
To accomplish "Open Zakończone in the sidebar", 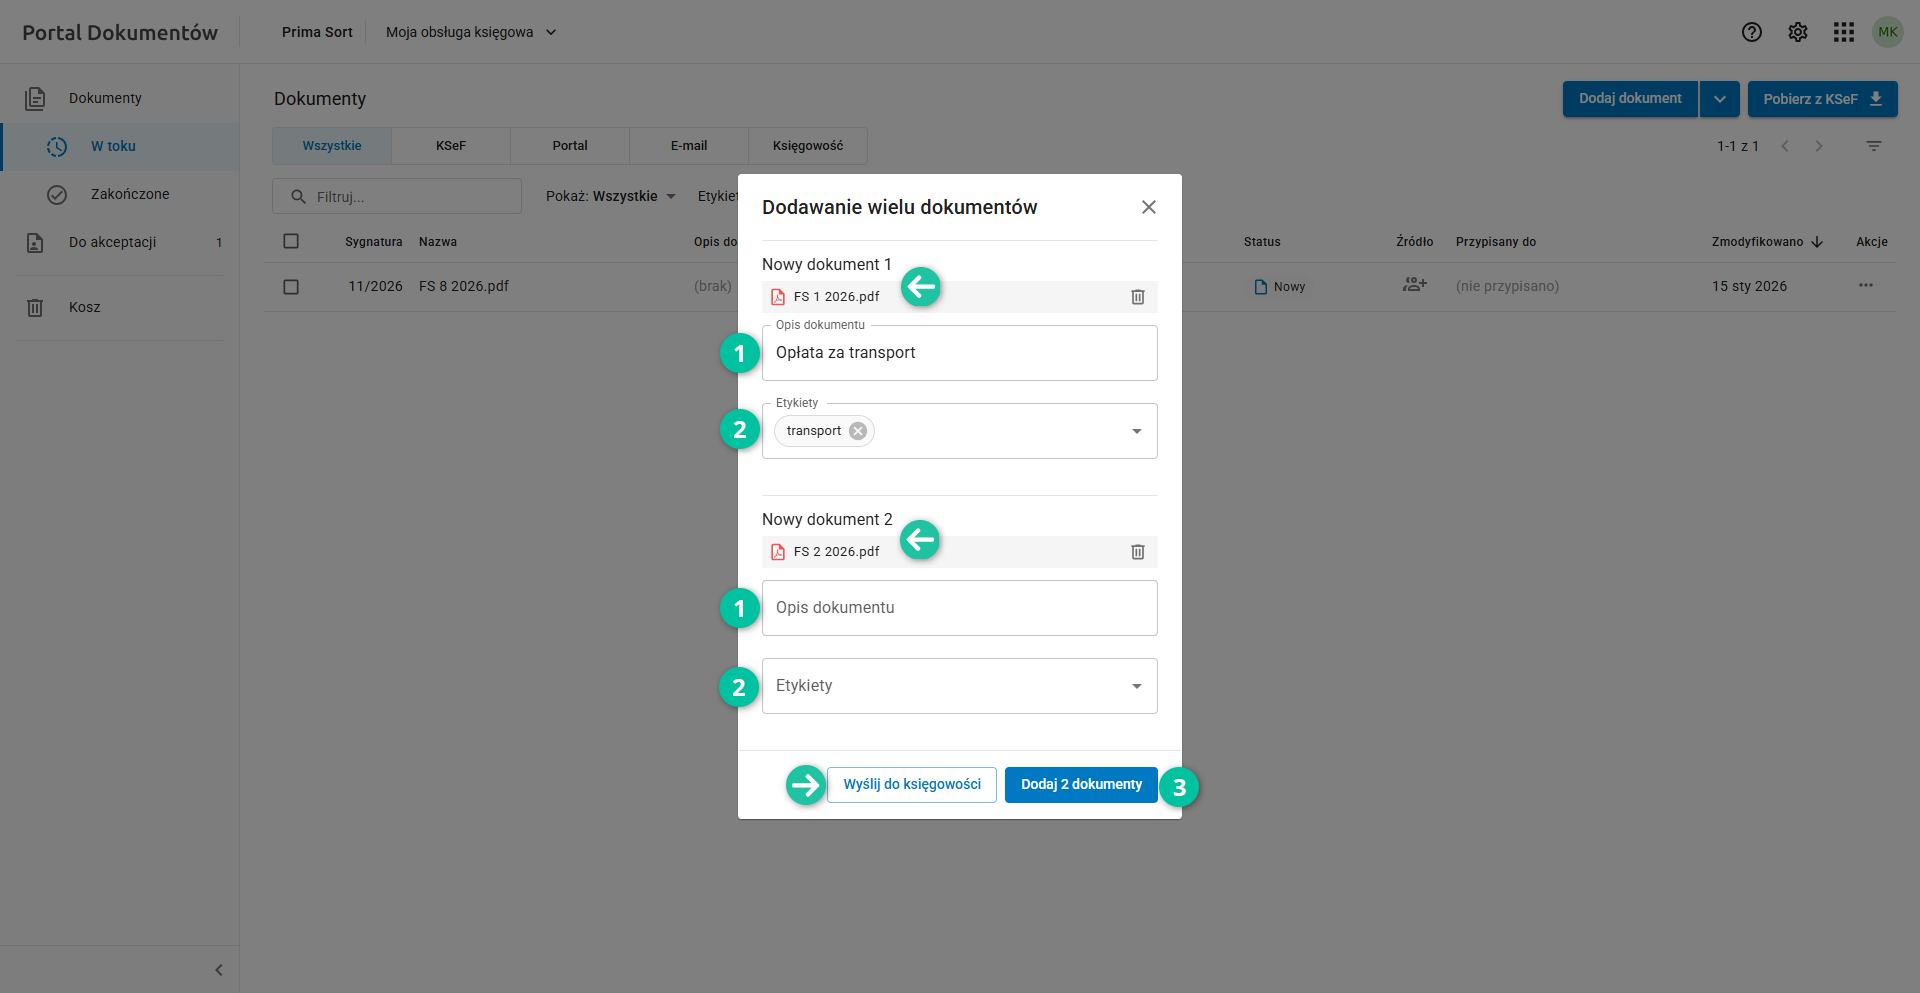I will pyautogui.click(x=130, y=194).
